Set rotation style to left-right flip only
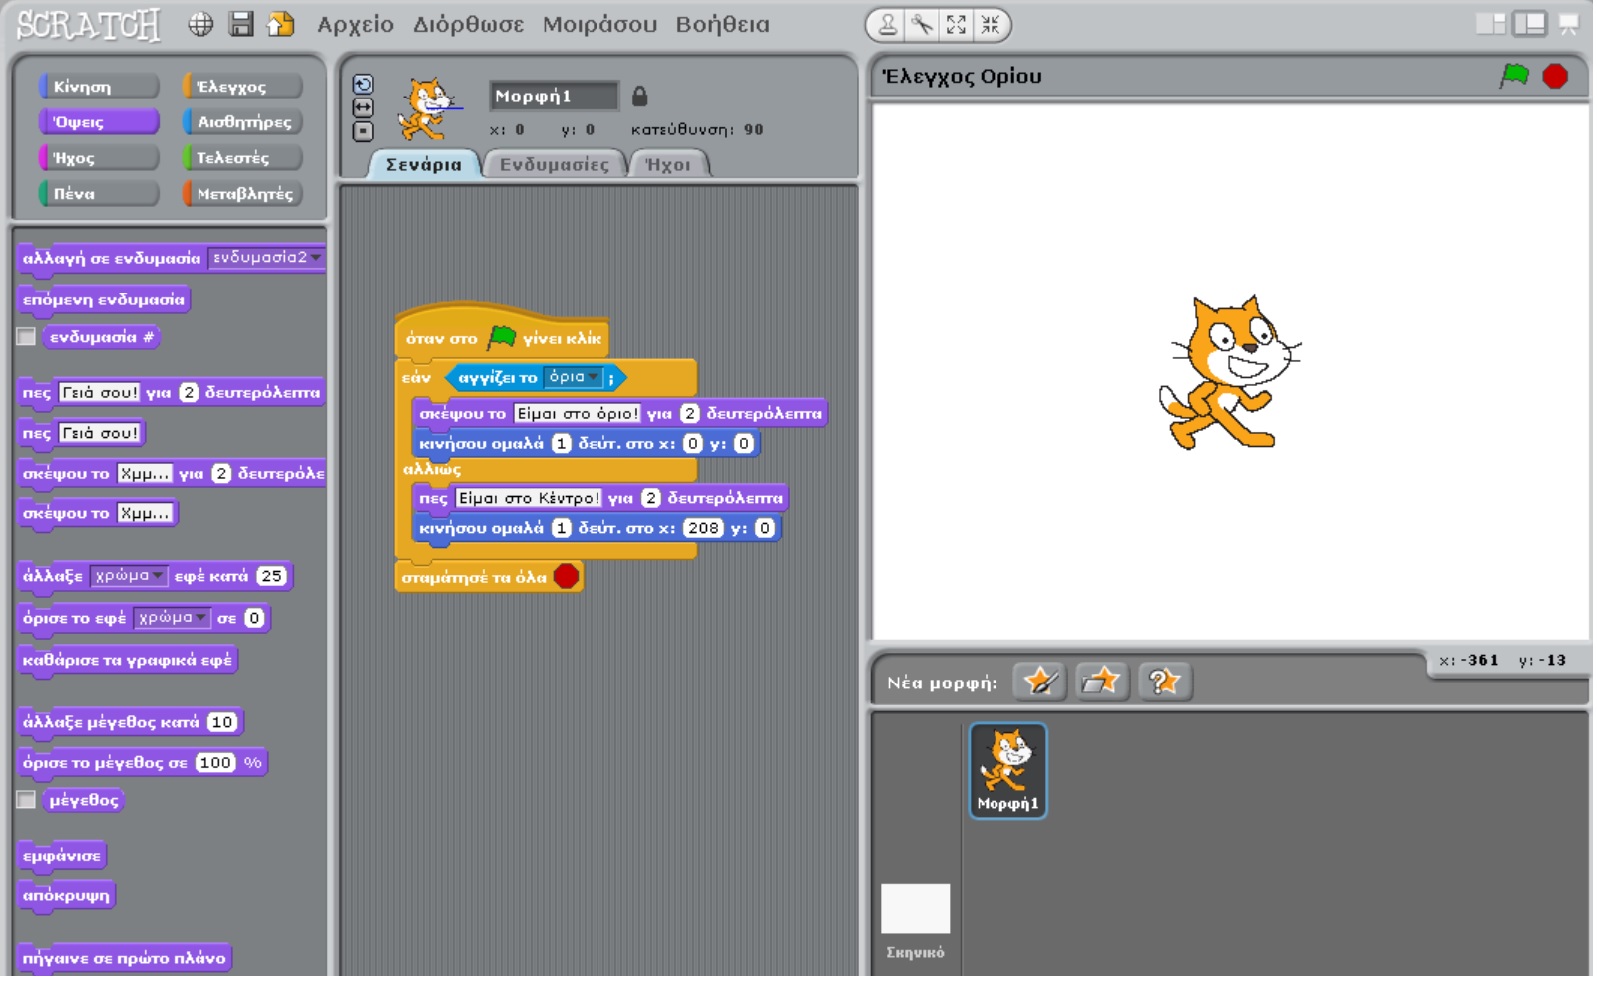 point(363,107)
